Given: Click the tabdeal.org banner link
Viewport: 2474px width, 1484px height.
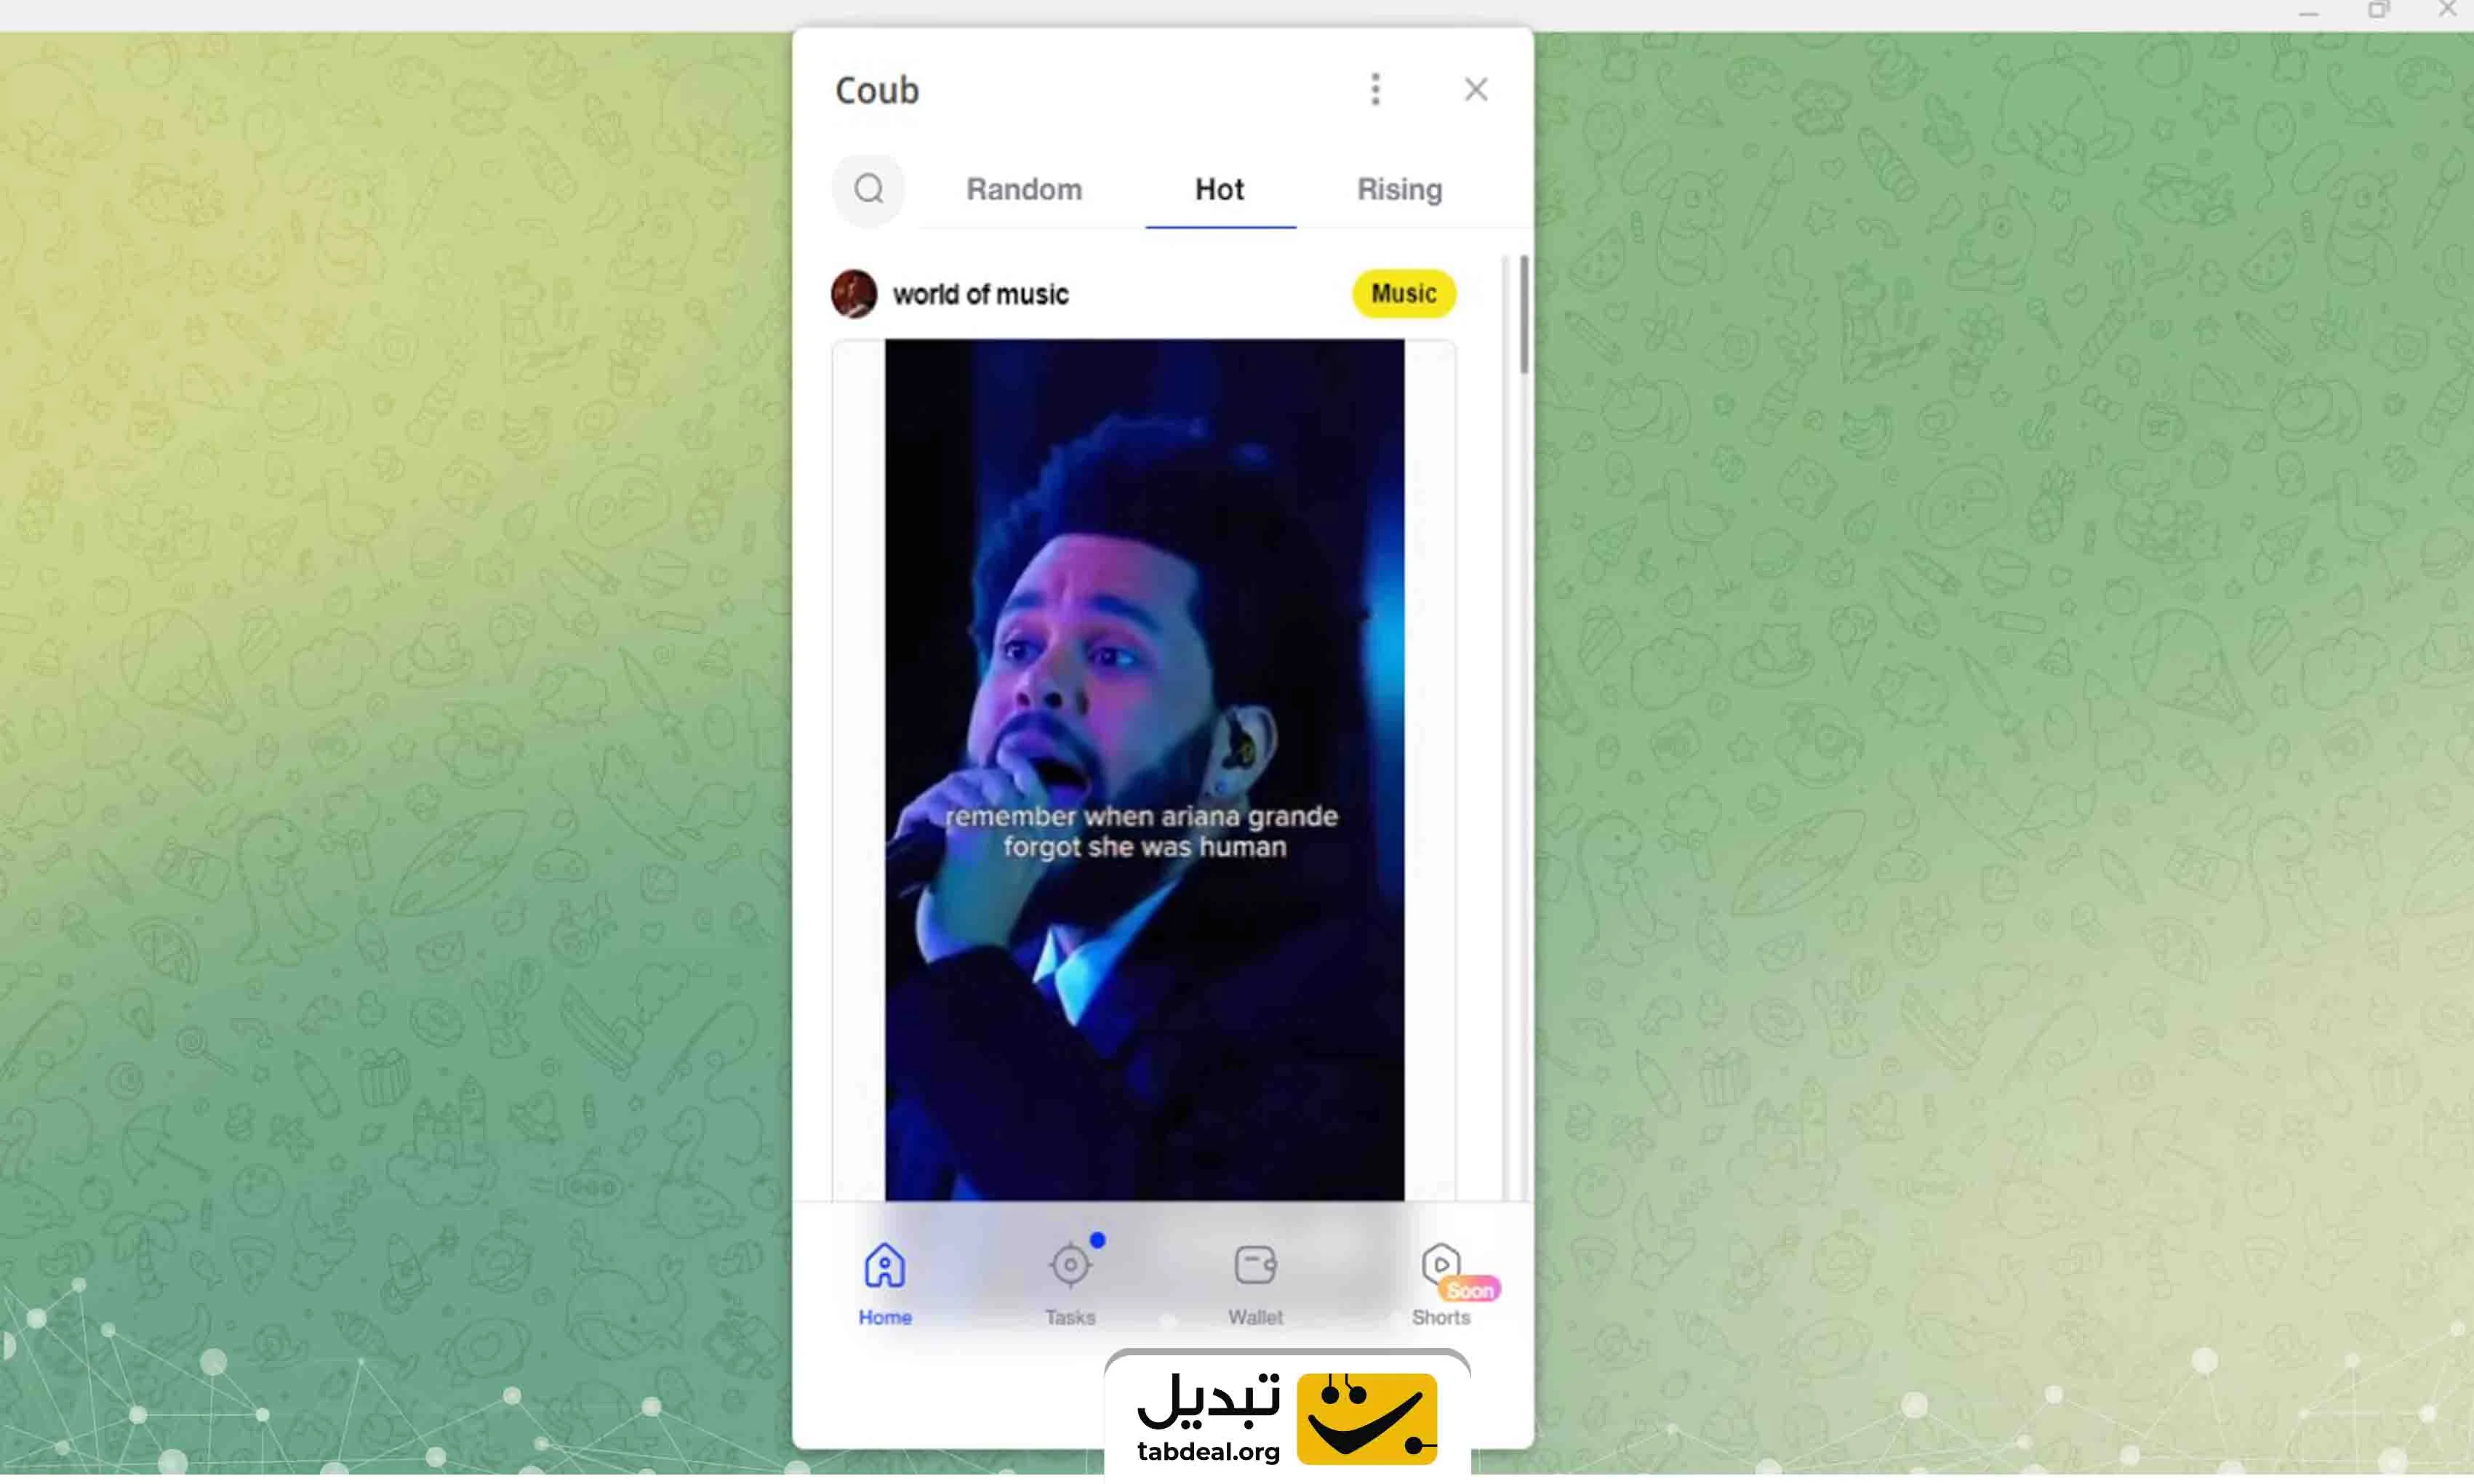Looking at the screenshot, I should (1285, 1413).
